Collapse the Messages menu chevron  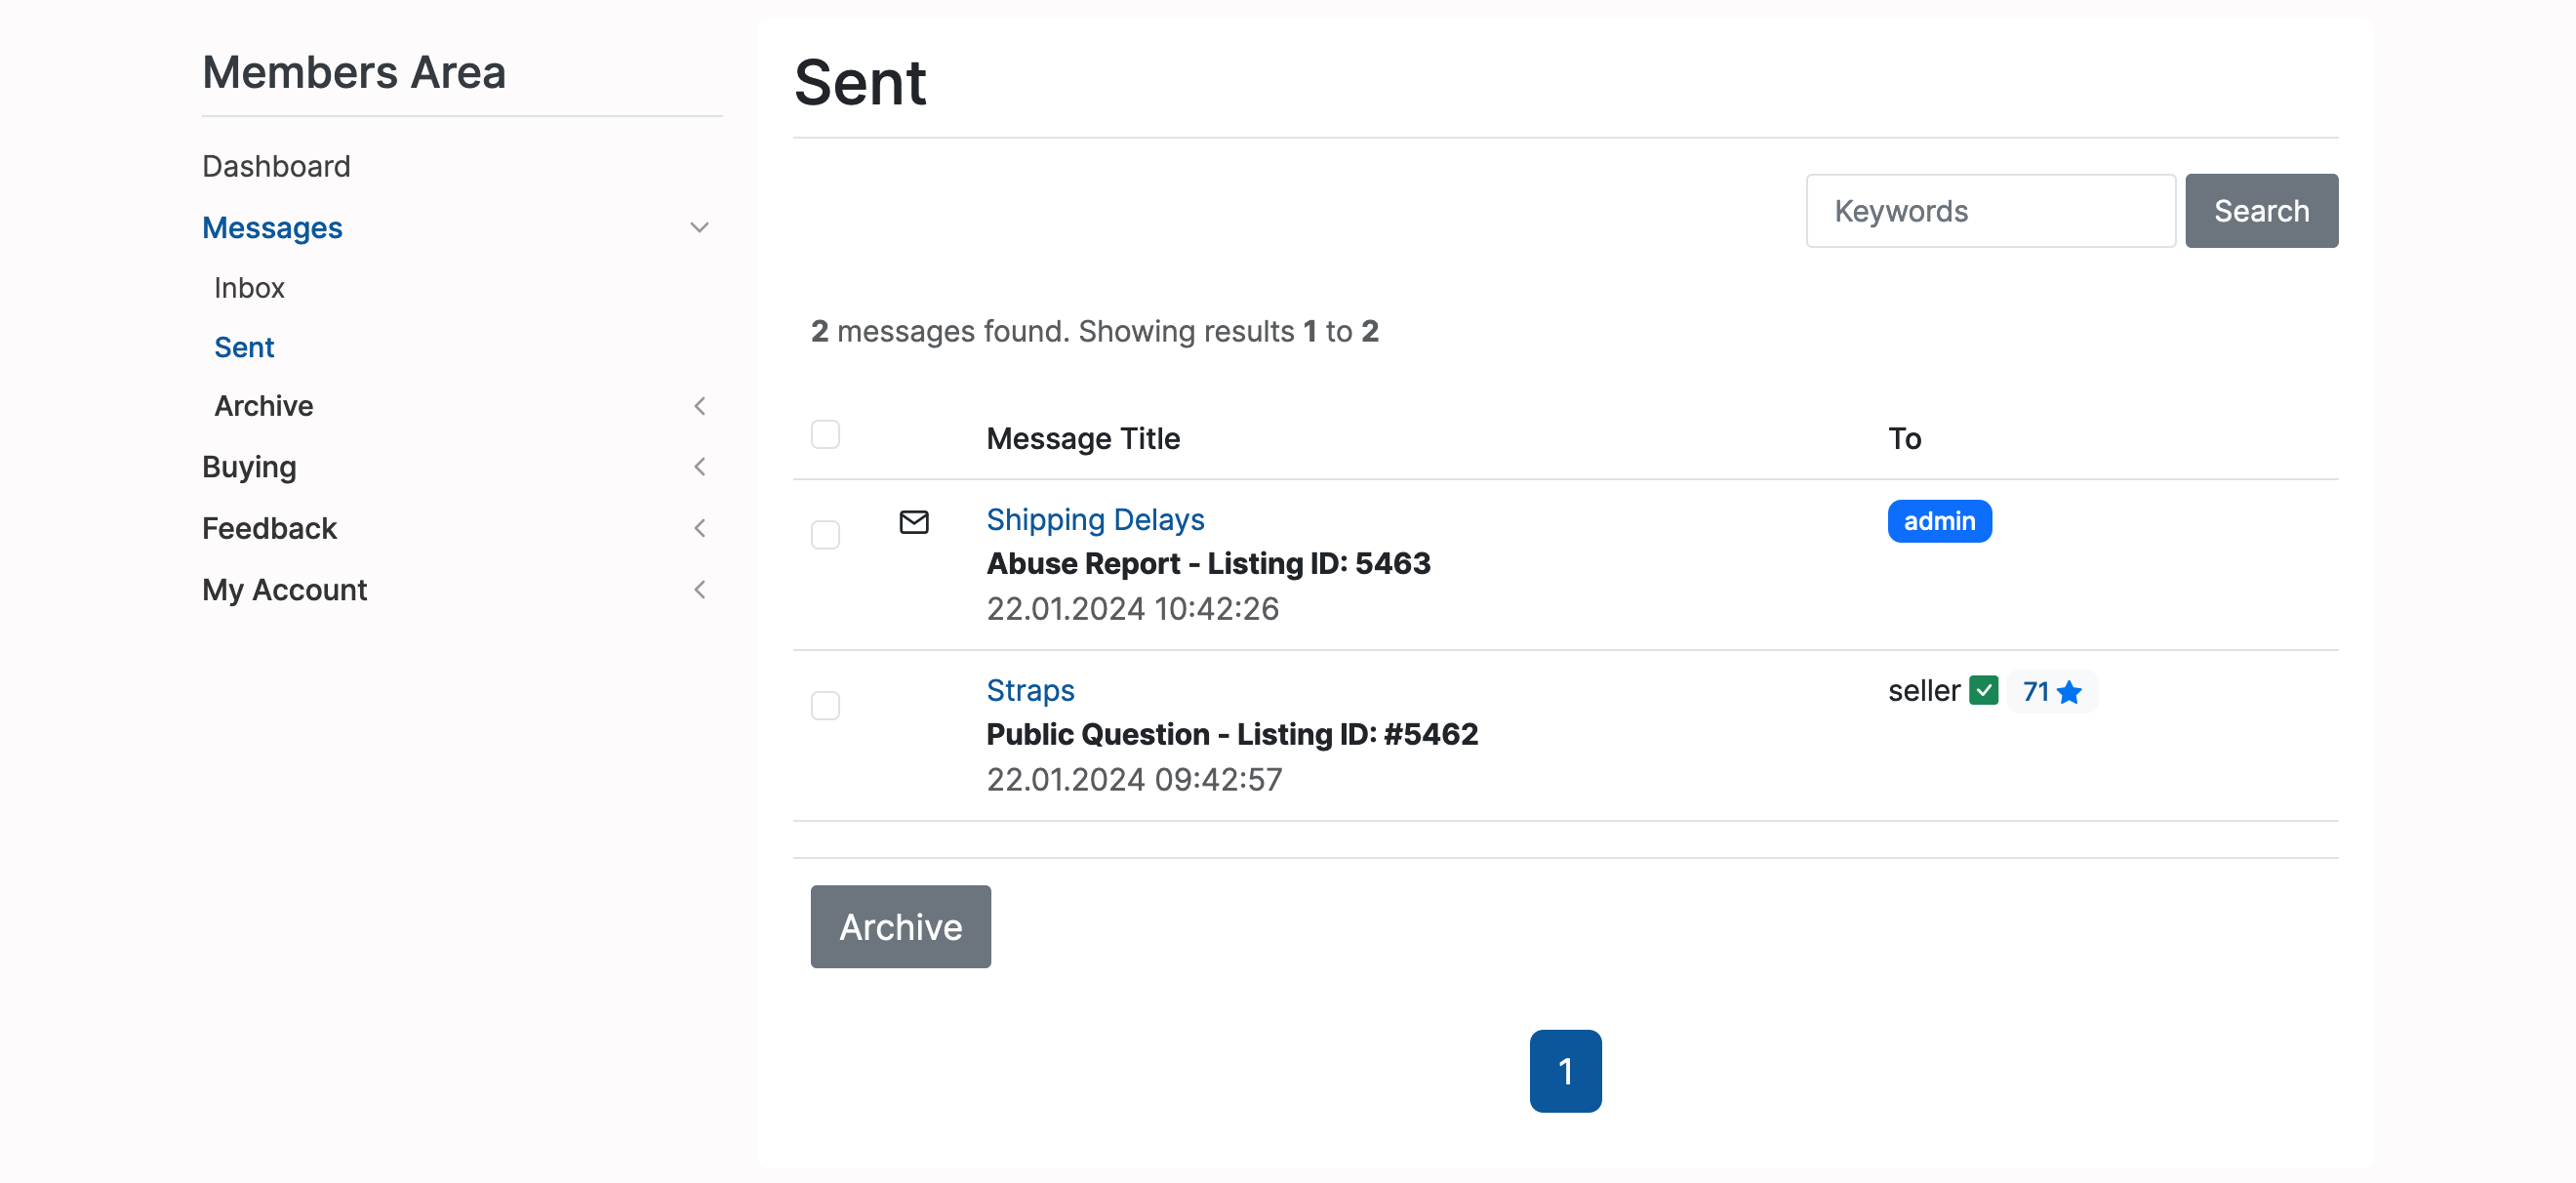(699, 228)
